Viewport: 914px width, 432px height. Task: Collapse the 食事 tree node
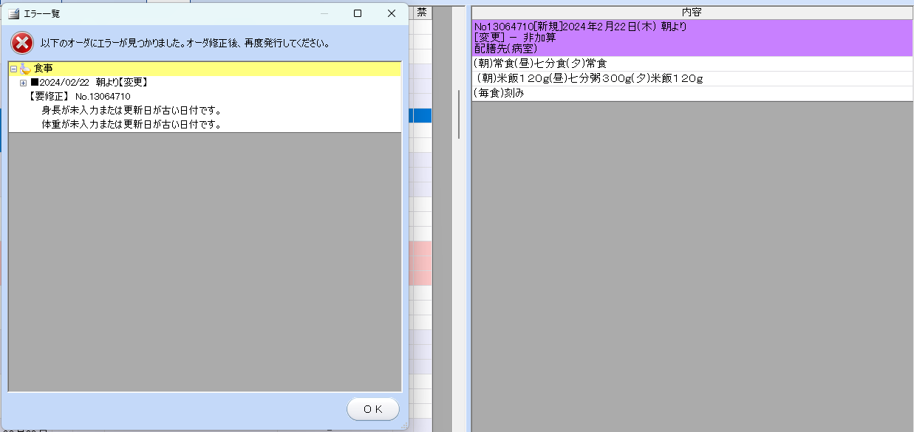(x=14, y=69)
